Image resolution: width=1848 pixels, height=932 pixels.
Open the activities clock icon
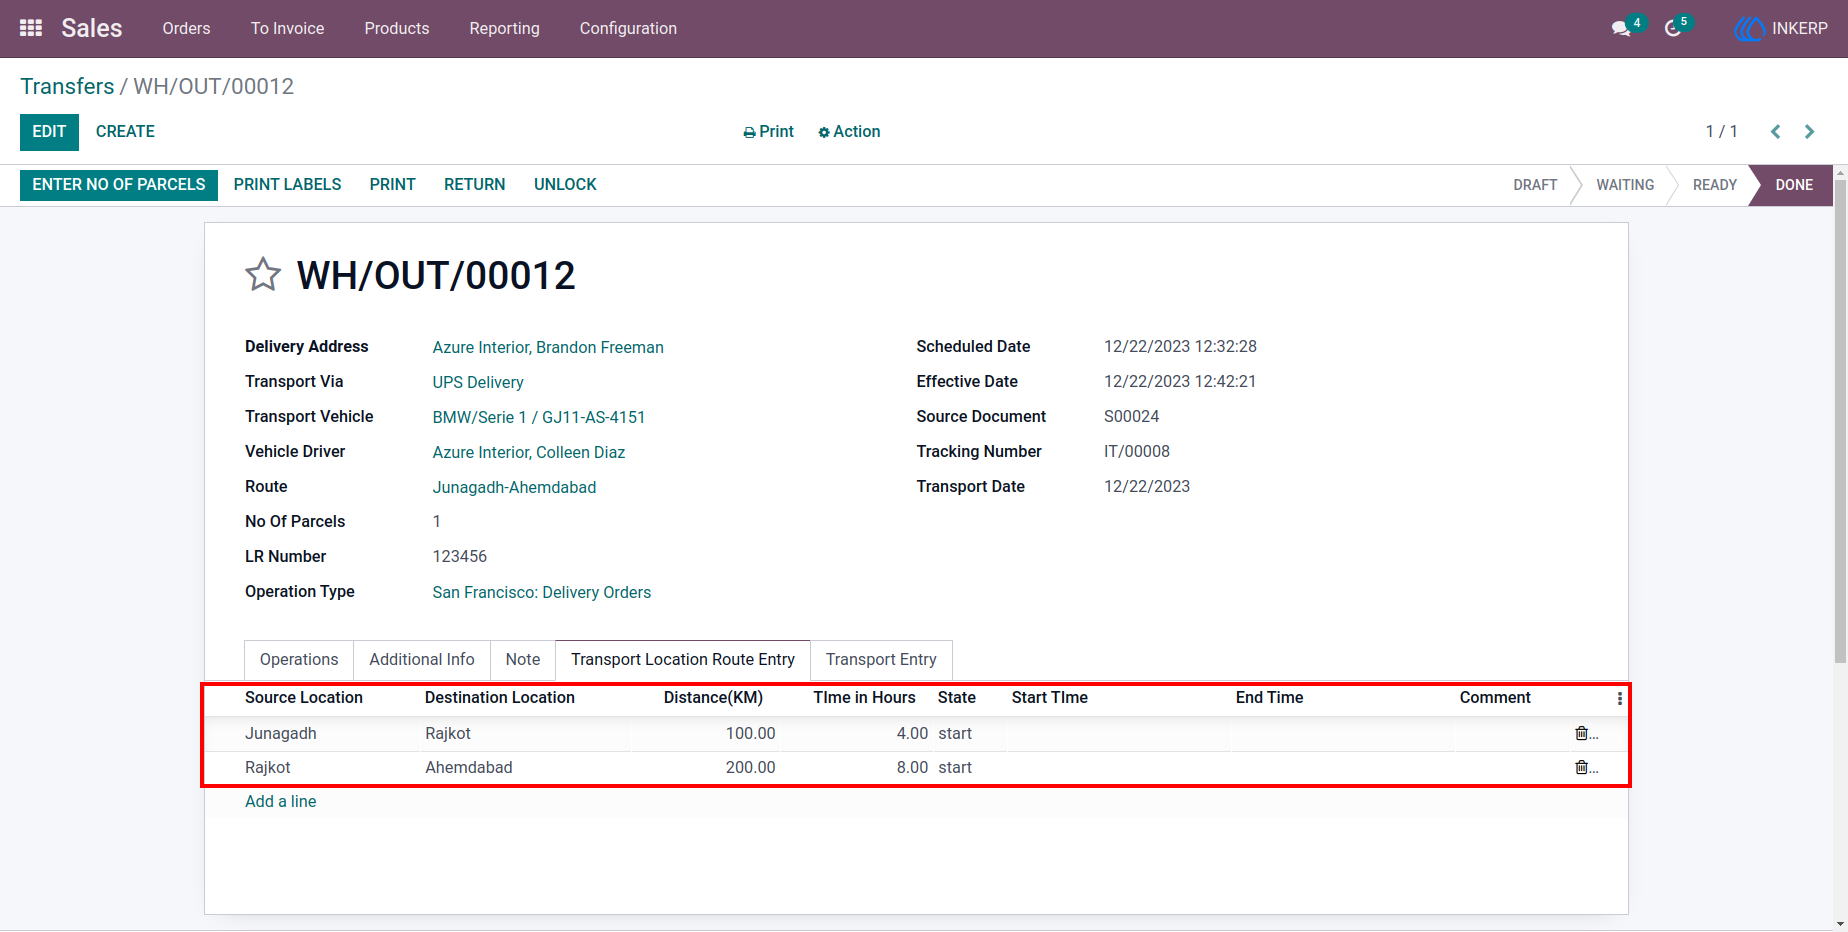[1672, 29]
